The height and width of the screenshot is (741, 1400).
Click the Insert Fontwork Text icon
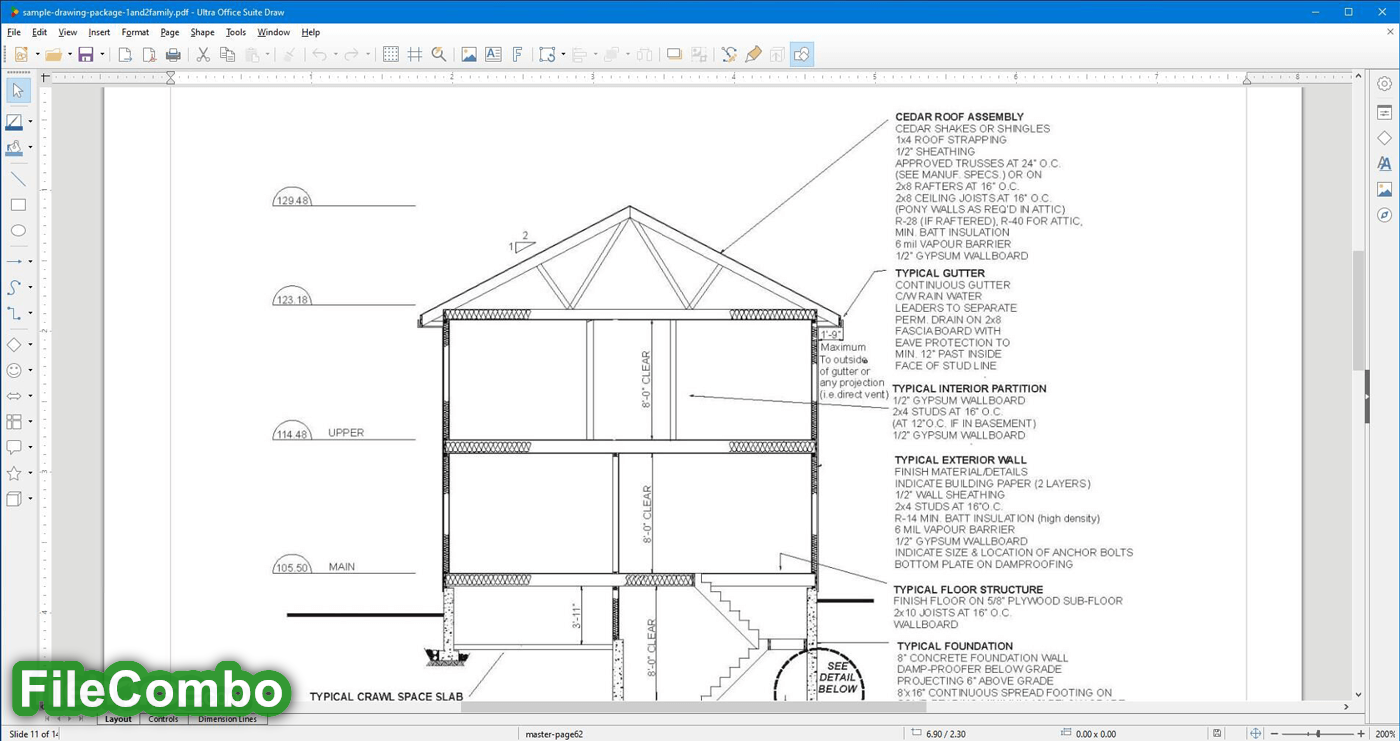click(517, 55)
